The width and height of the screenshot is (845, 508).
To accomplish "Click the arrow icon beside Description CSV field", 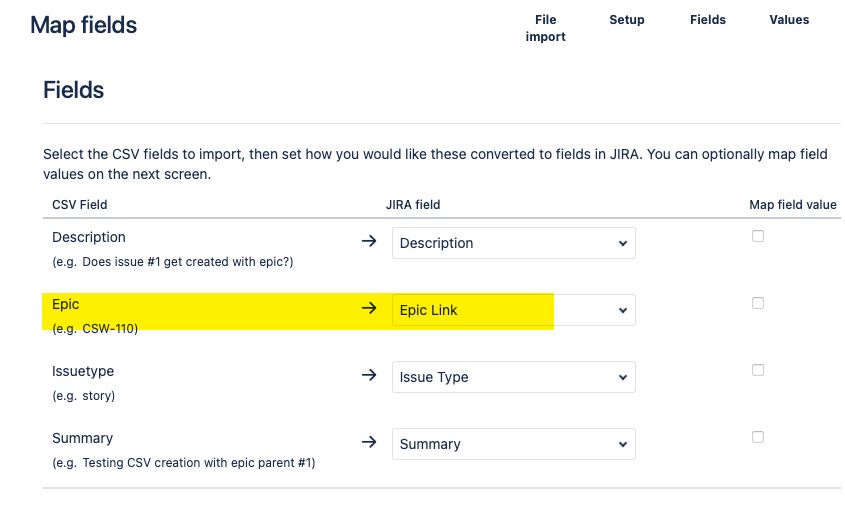I will point(369,241).
